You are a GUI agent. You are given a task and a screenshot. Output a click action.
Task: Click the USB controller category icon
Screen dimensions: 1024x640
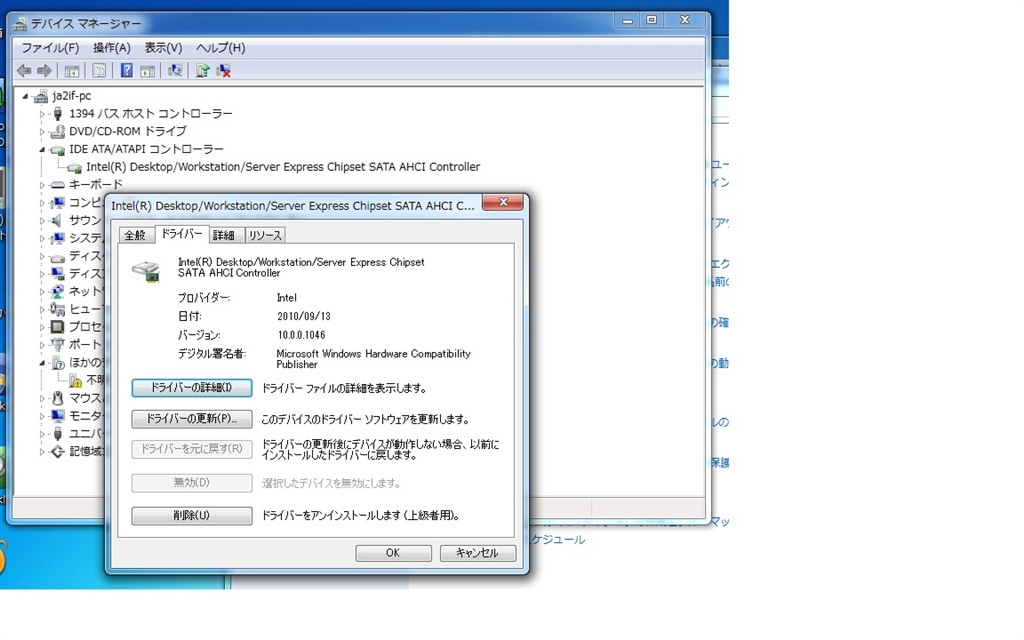coord(57,433)
